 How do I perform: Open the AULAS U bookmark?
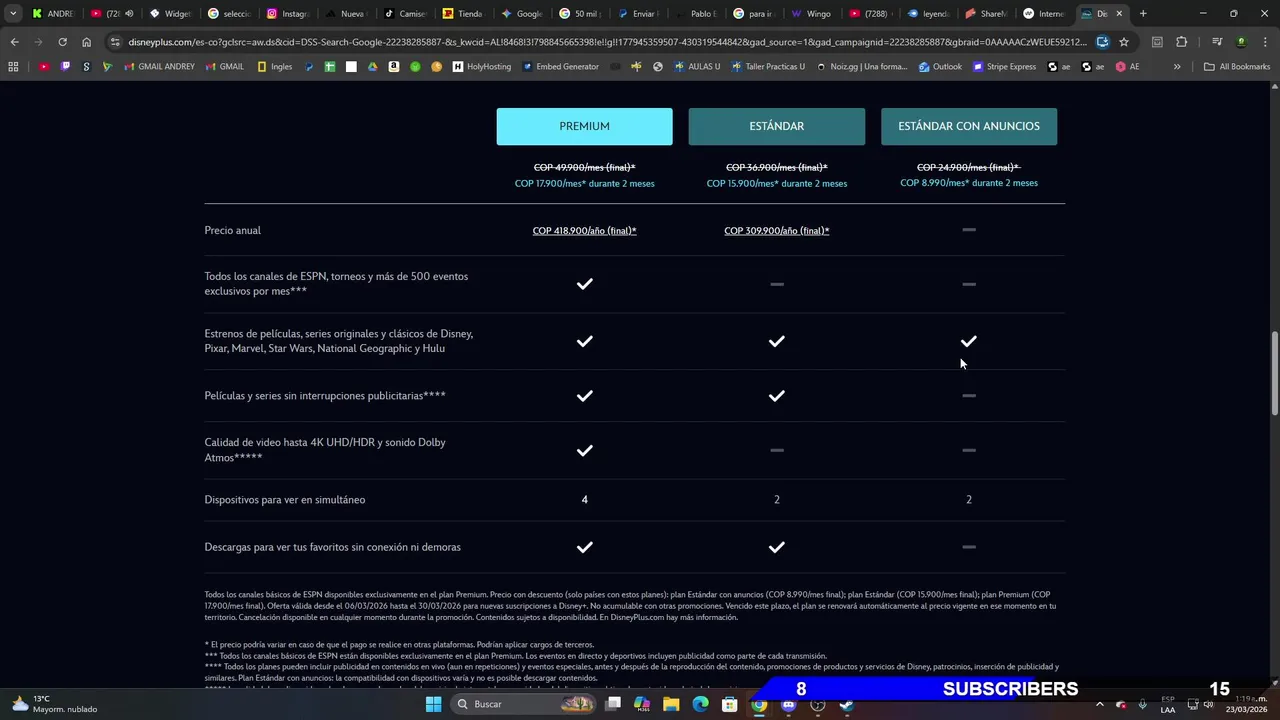pos(697,67)
